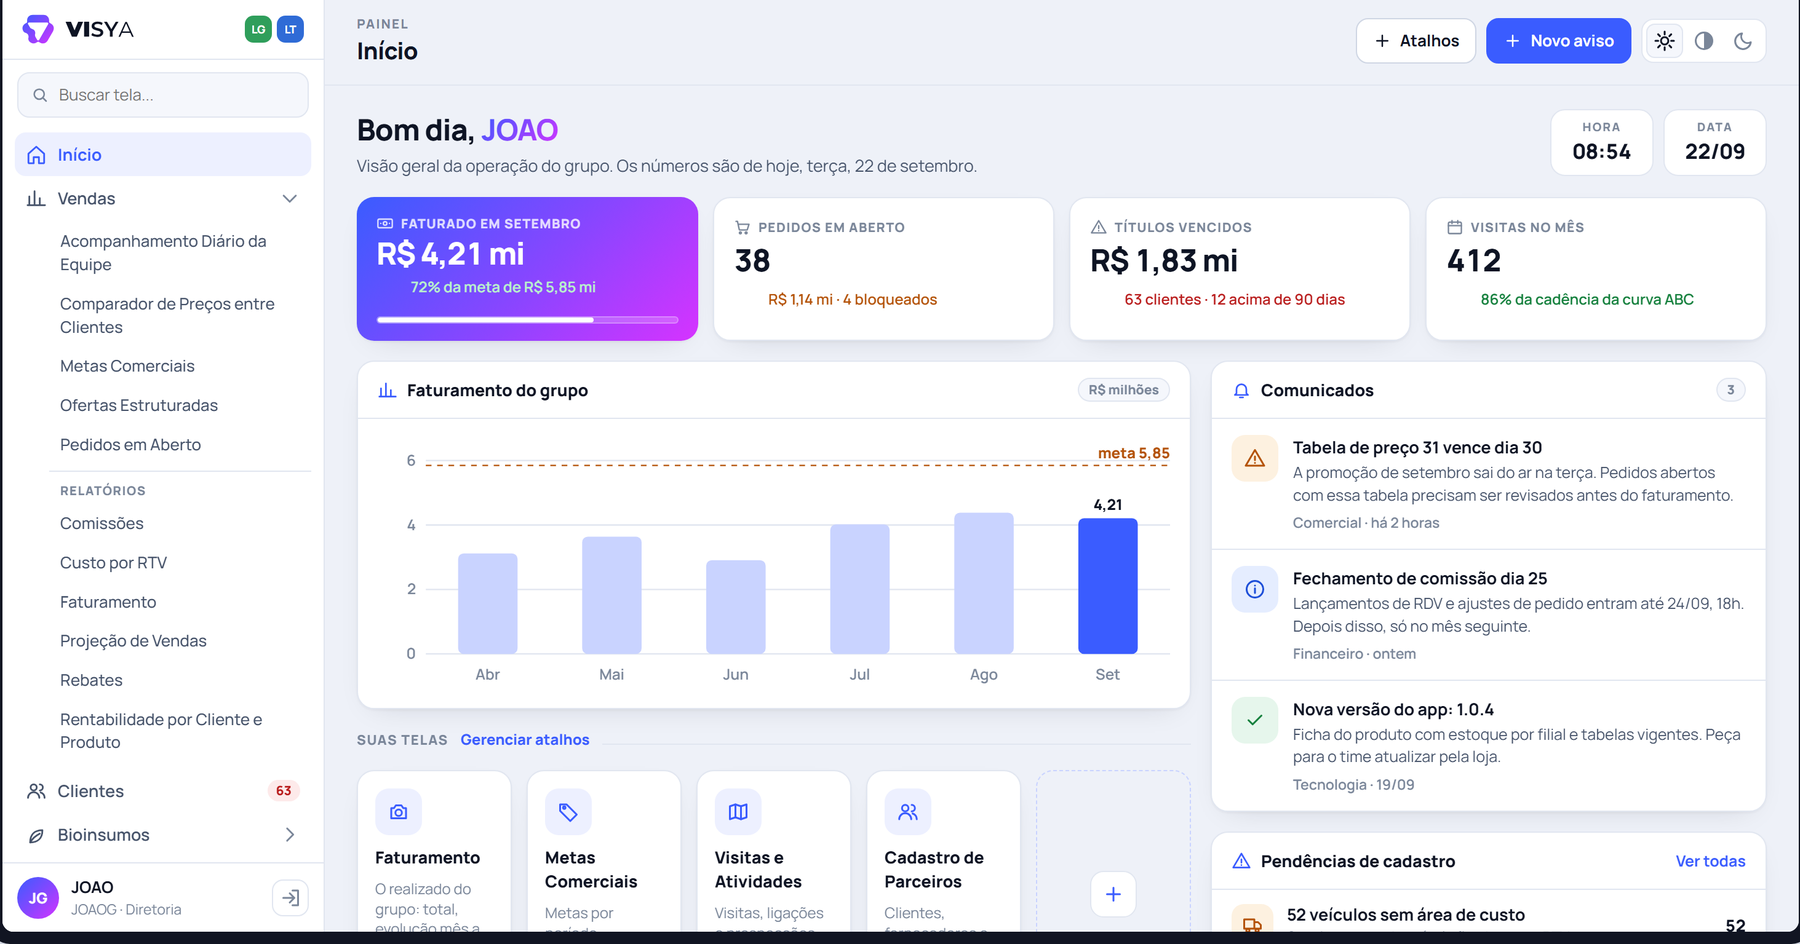Expand the Bioinsumos menu chevron
This screenshot has height=944, width=1800.
290,835
